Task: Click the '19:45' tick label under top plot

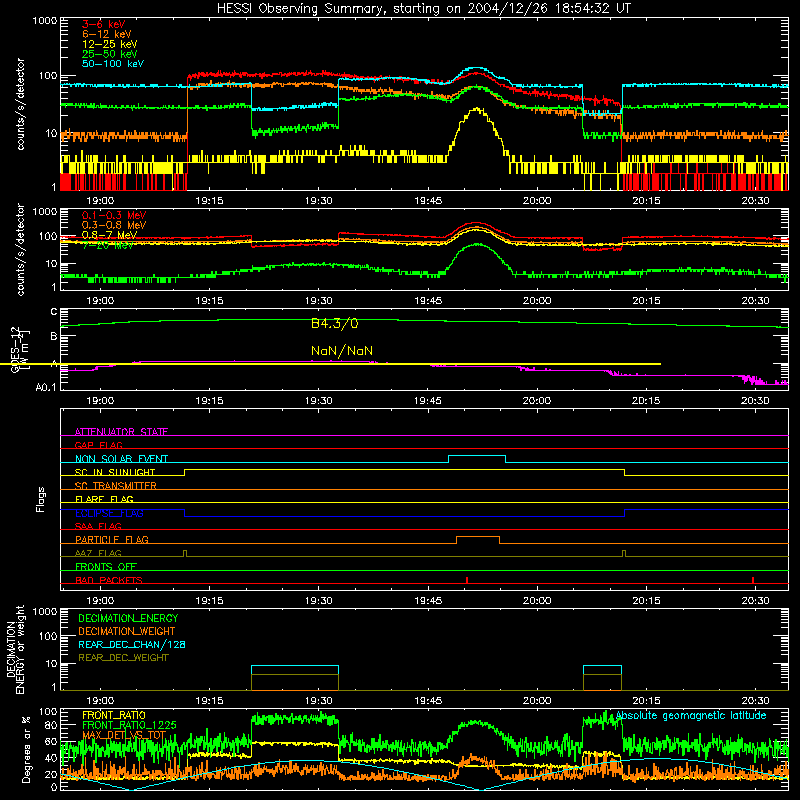Action: point(428,201)
